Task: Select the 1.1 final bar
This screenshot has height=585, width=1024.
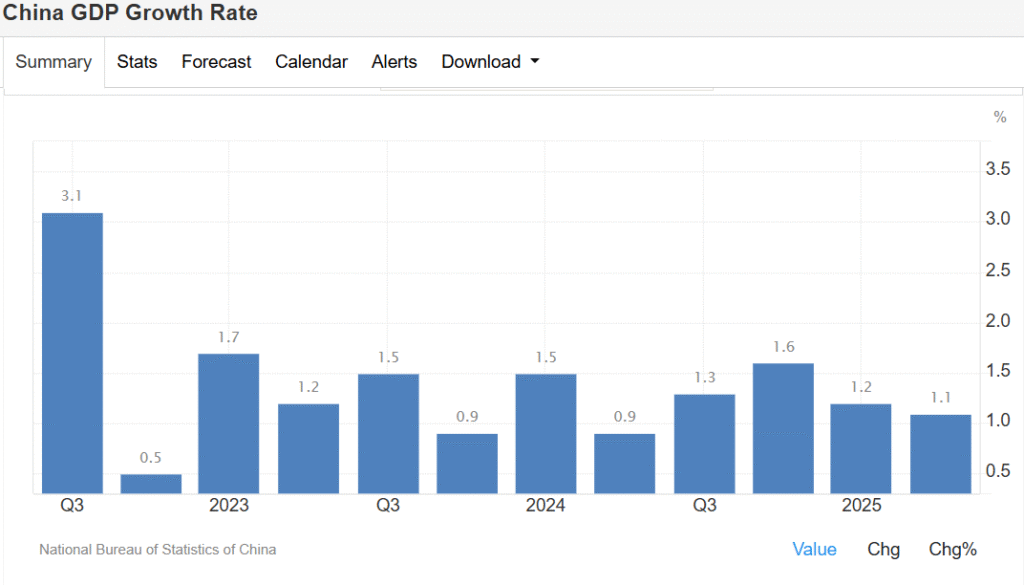Action: [x=940, y=453]
